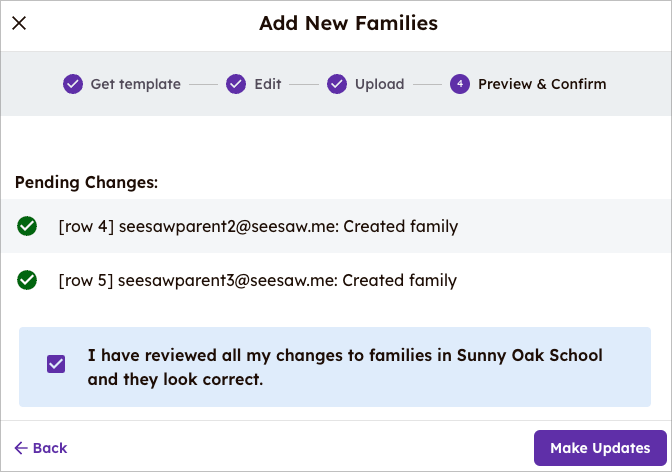Click the Upload step checkmark icon

(x=337, y=84)
